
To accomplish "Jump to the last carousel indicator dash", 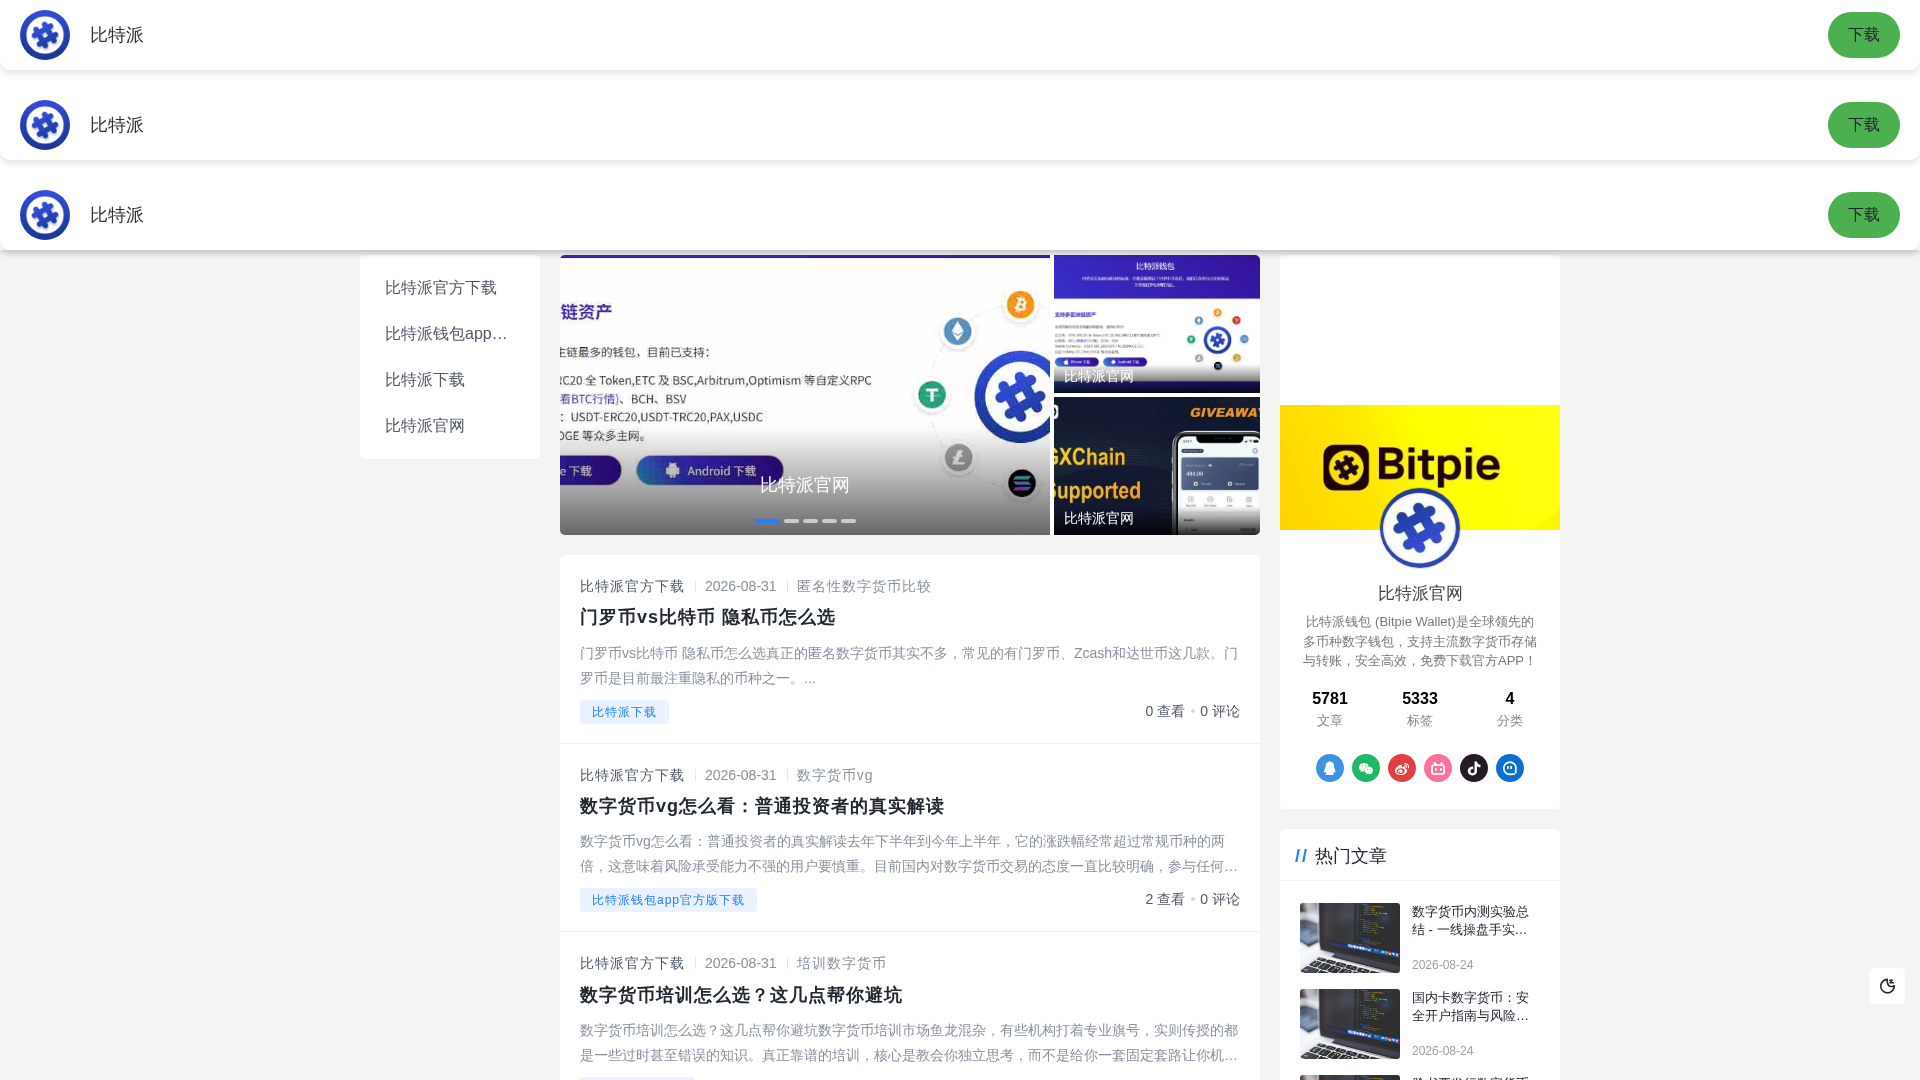I will point(848,521).
